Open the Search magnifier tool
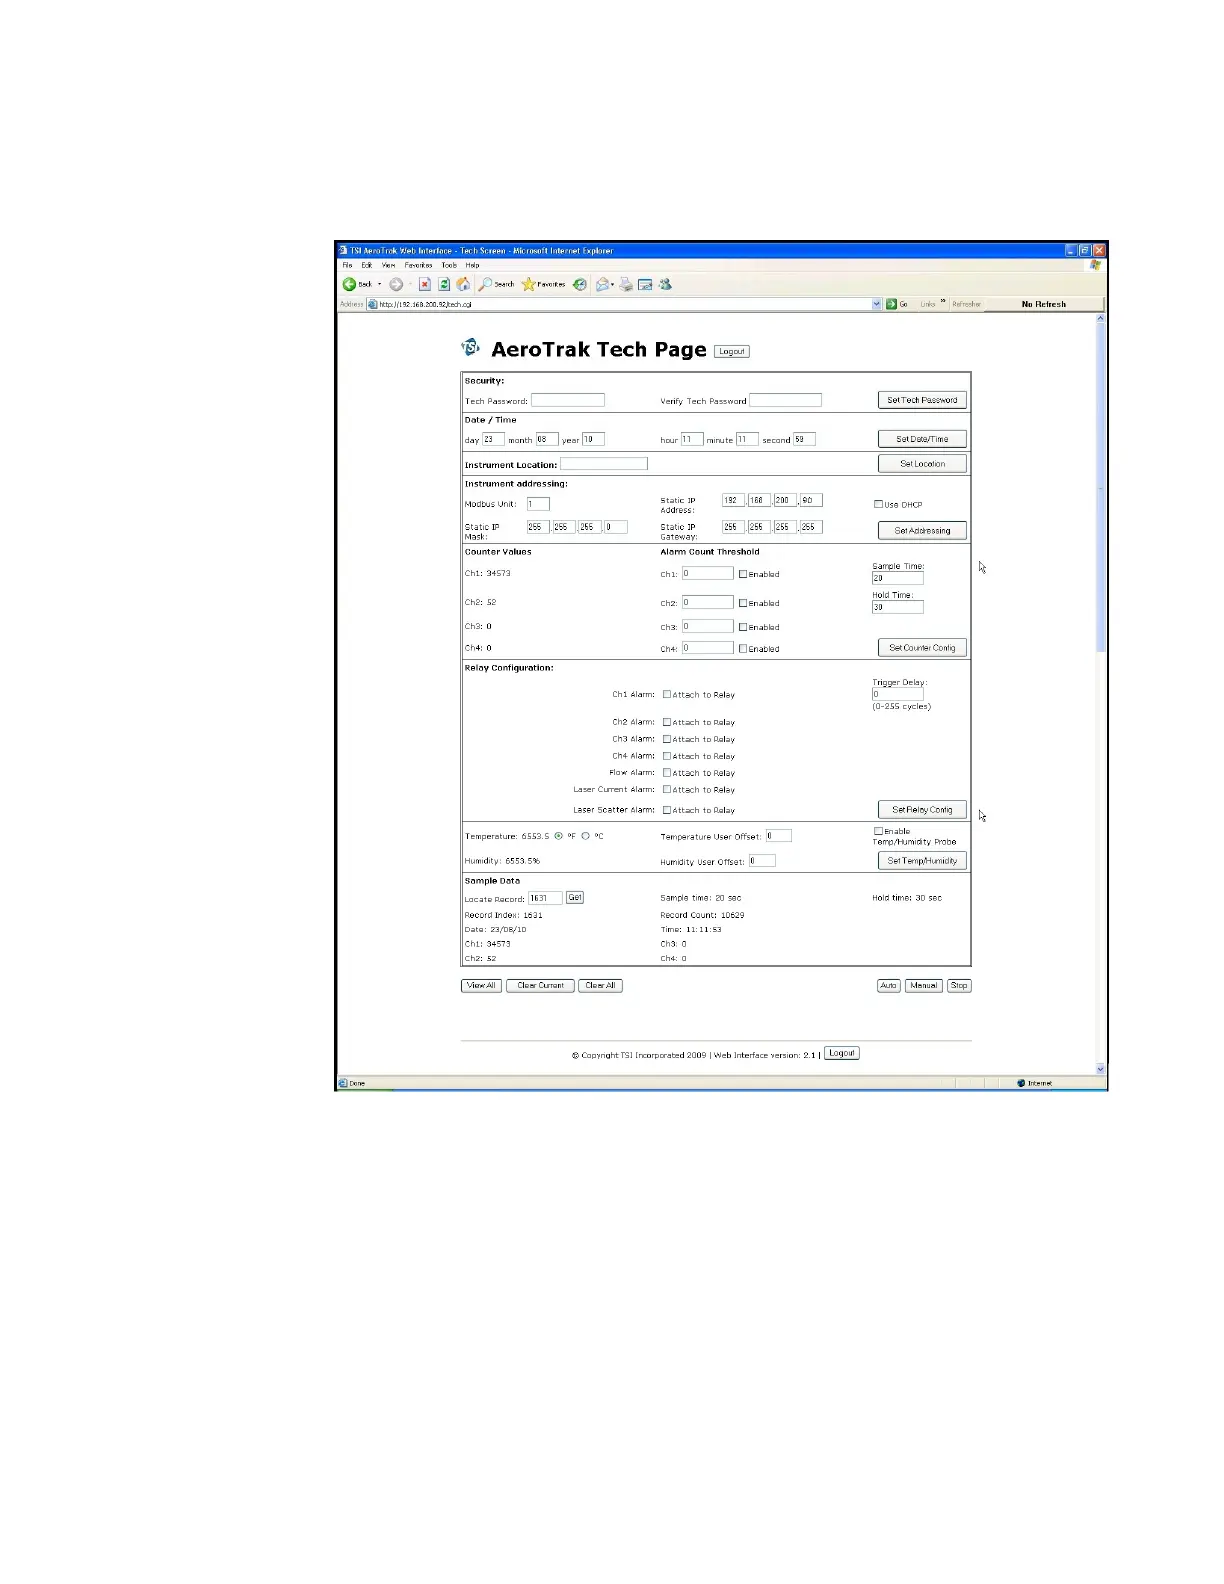The image size is (1224, 1584). [485, 284]
